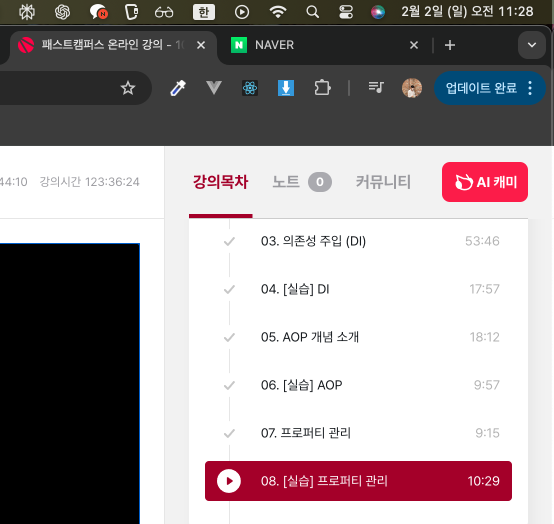Click the 9:57 duration text
This screenshot has width=554, height=524.
(x=487, y=385)
